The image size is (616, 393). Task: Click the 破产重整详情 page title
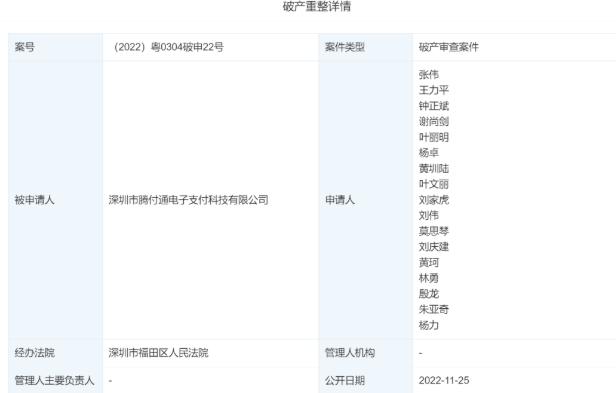coord(317,6)
